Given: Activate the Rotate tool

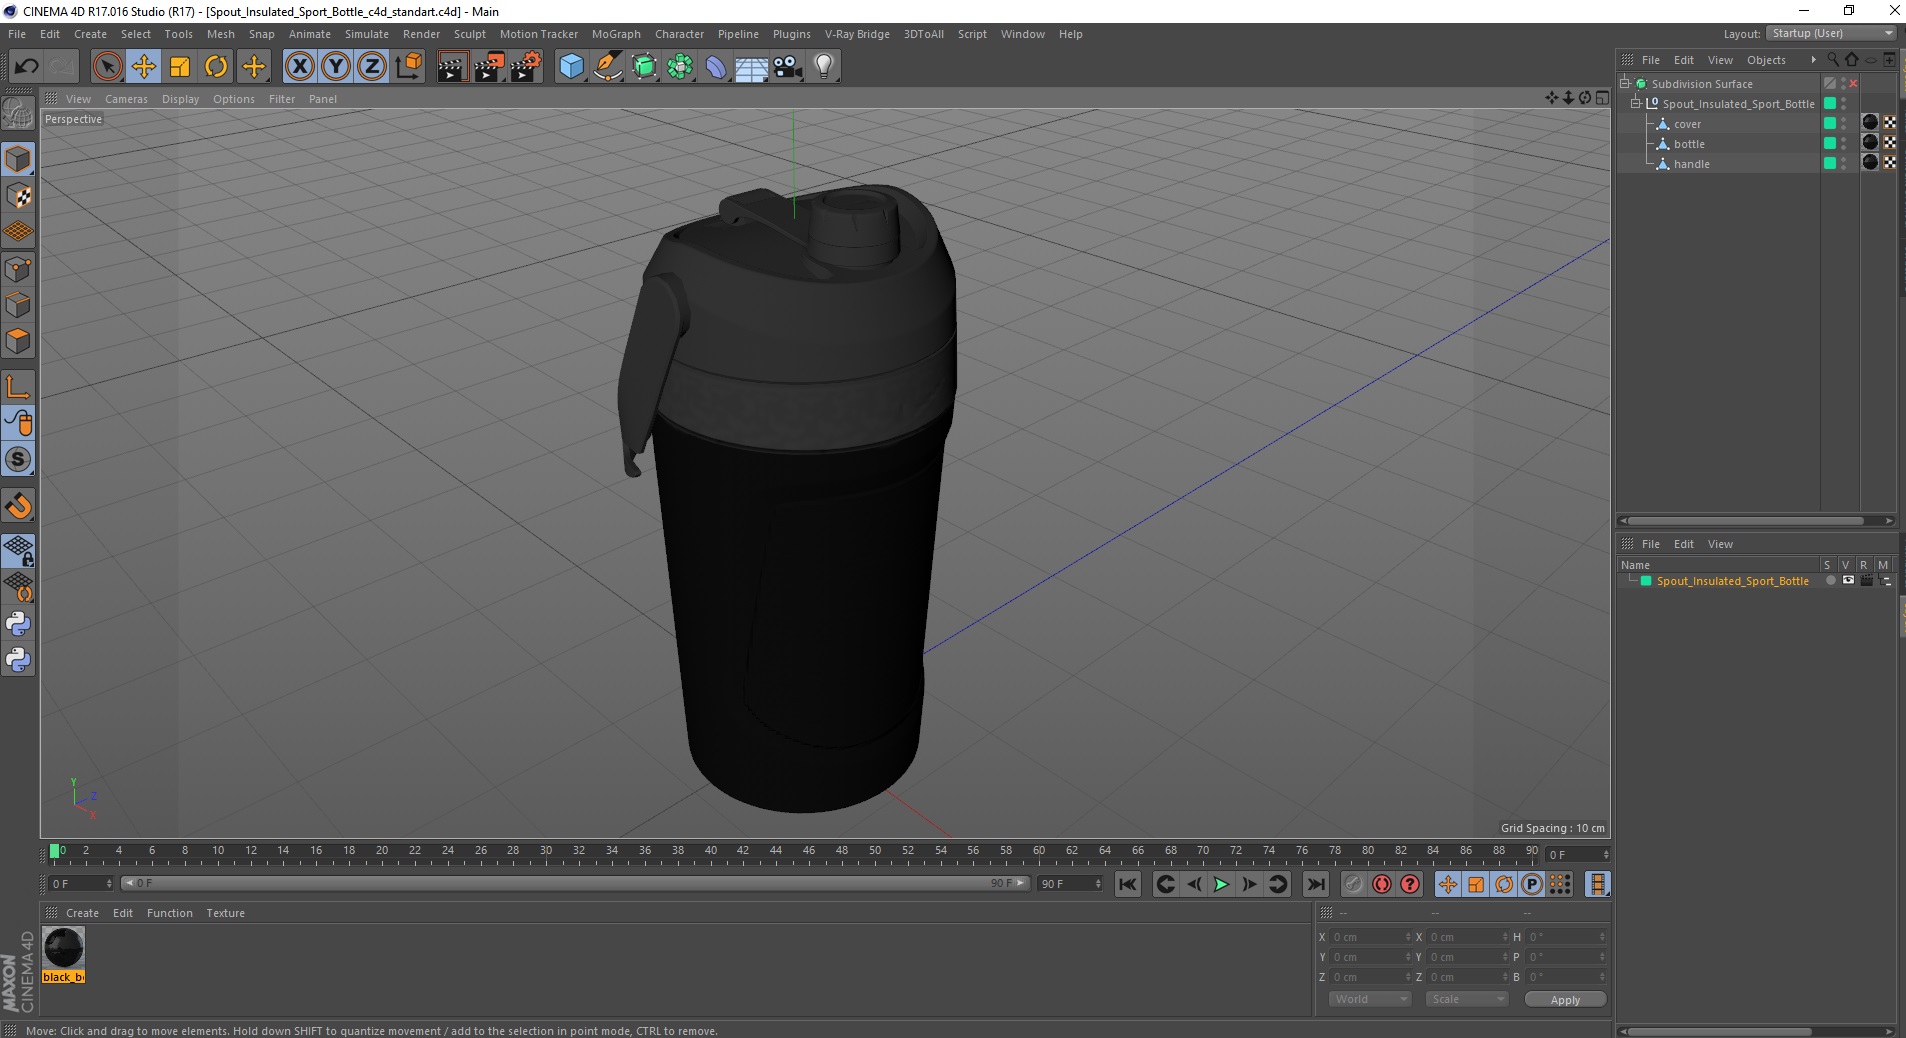Looking at the screenshot, I should coord(216,67).
